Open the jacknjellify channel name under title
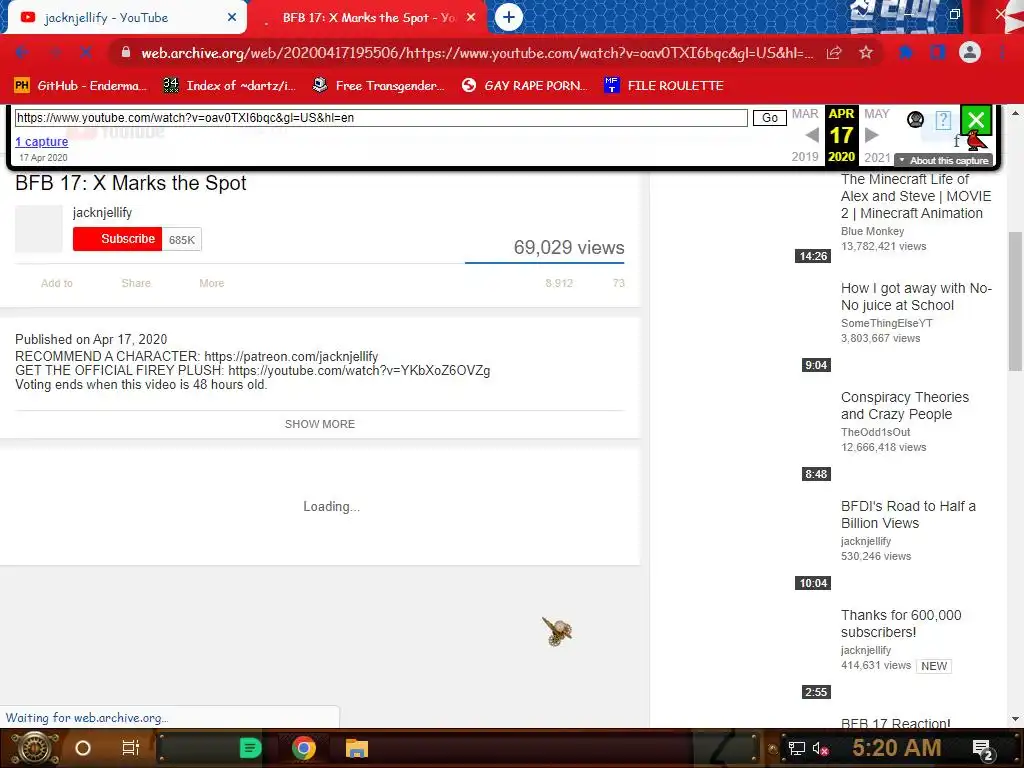 pos(103,213)
